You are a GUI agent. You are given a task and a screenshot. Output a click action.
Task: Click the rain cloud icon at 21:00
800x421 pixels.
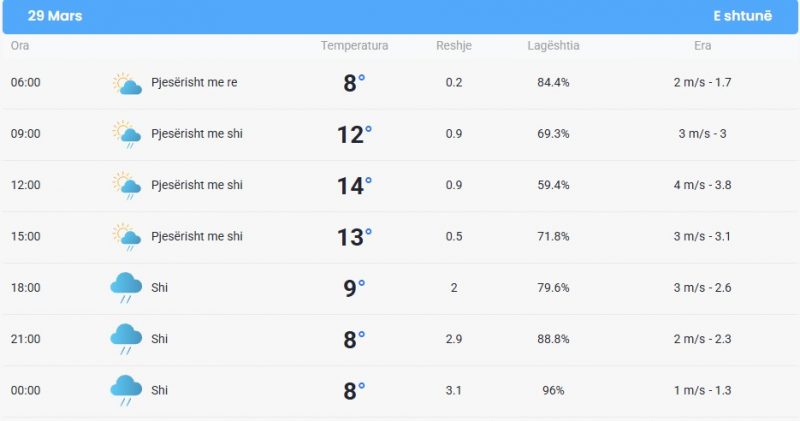click(126, 339)
